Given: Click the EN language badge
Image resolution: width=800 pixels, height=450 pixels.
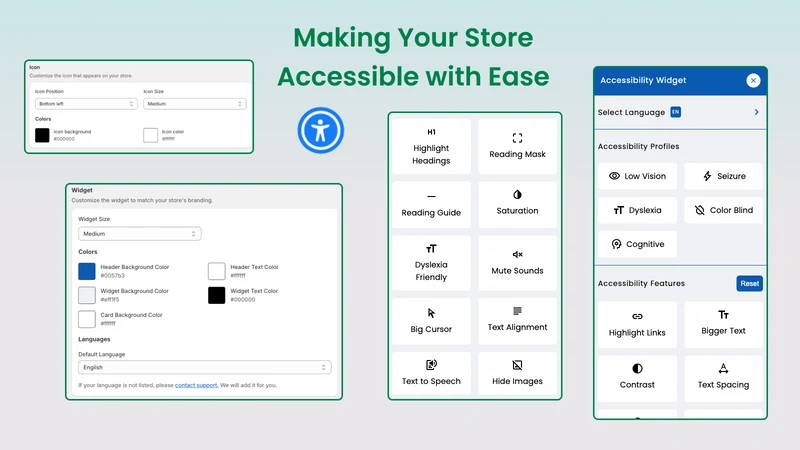Looking at the screenshot, I should (676, 112).
